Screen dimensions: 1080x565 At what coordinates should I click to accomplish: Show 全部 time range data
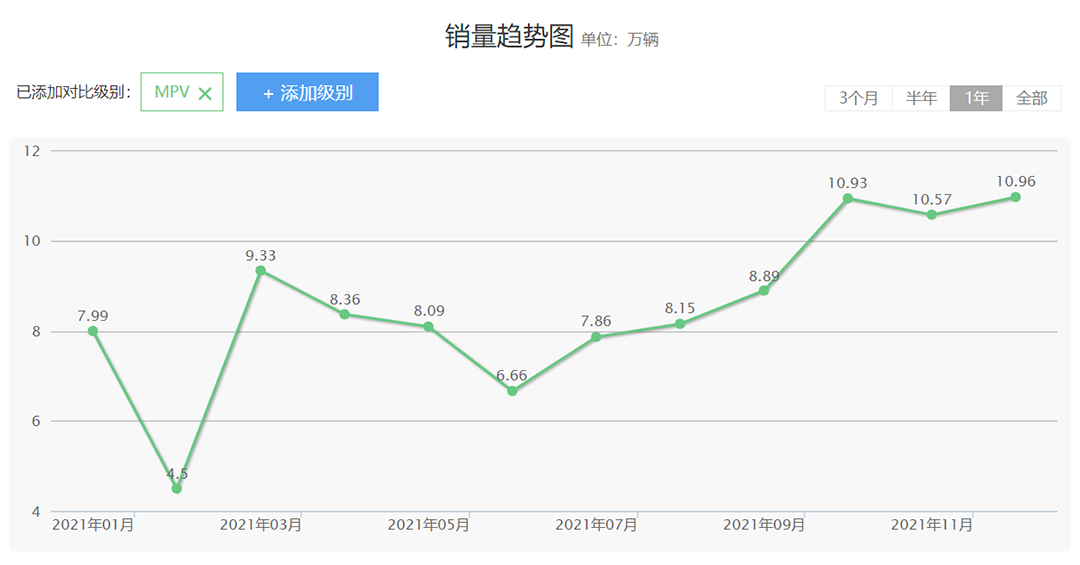tap(1031, 98)
